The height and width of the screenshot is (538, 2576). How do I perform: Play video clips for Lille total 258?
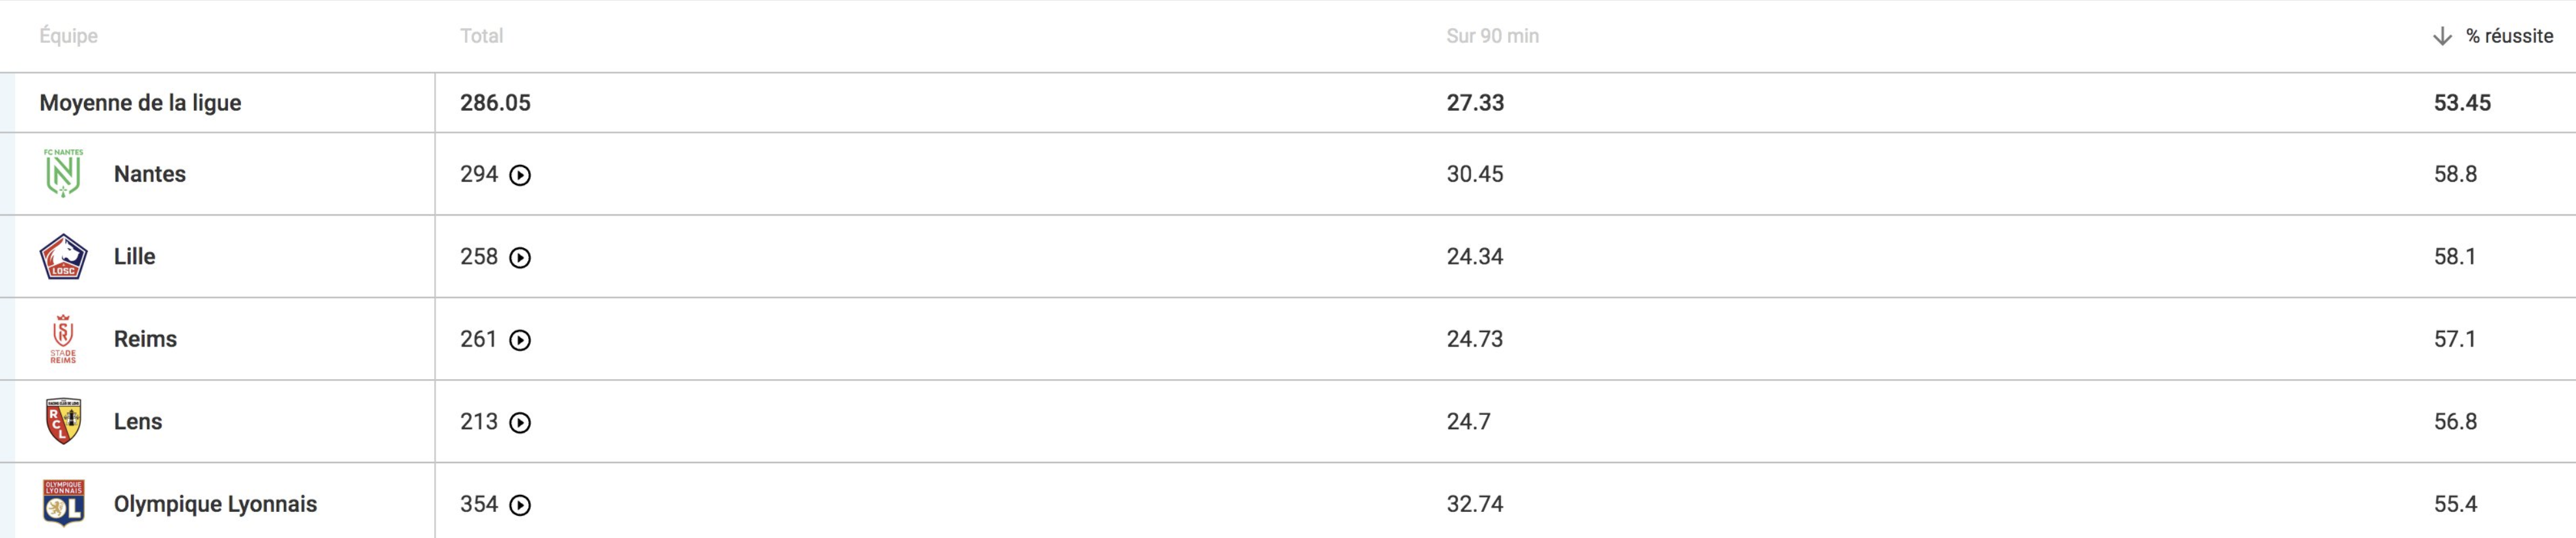pos(520,258)
